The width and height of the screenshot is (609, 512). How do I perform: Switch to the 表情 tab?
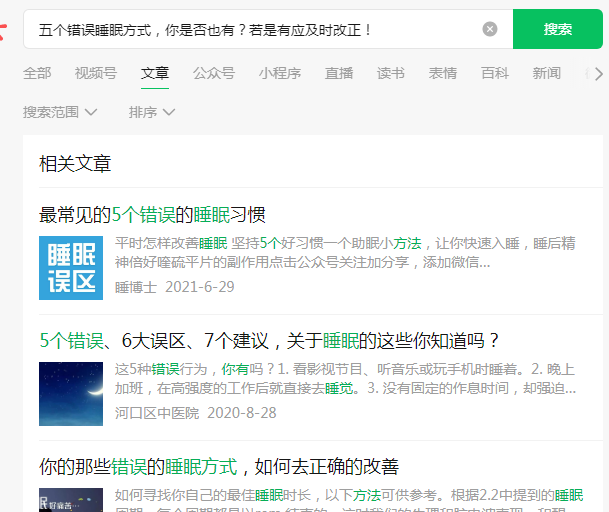pyautogui.click(x=443, y=73)
